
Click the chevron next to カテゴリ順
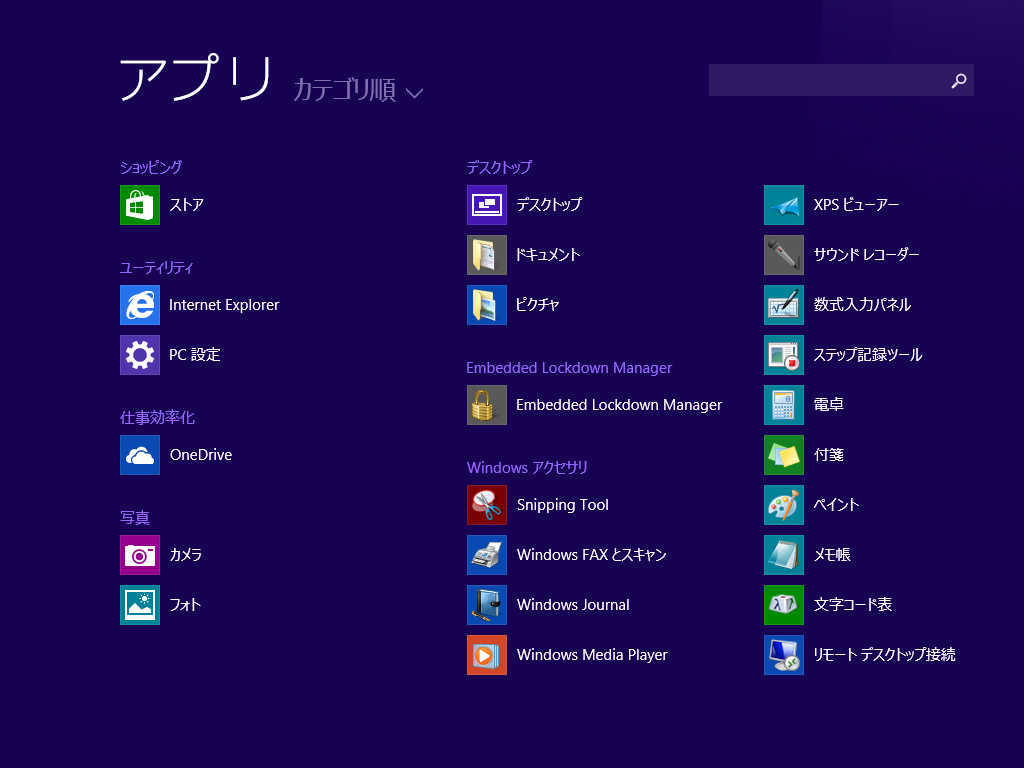414,93
